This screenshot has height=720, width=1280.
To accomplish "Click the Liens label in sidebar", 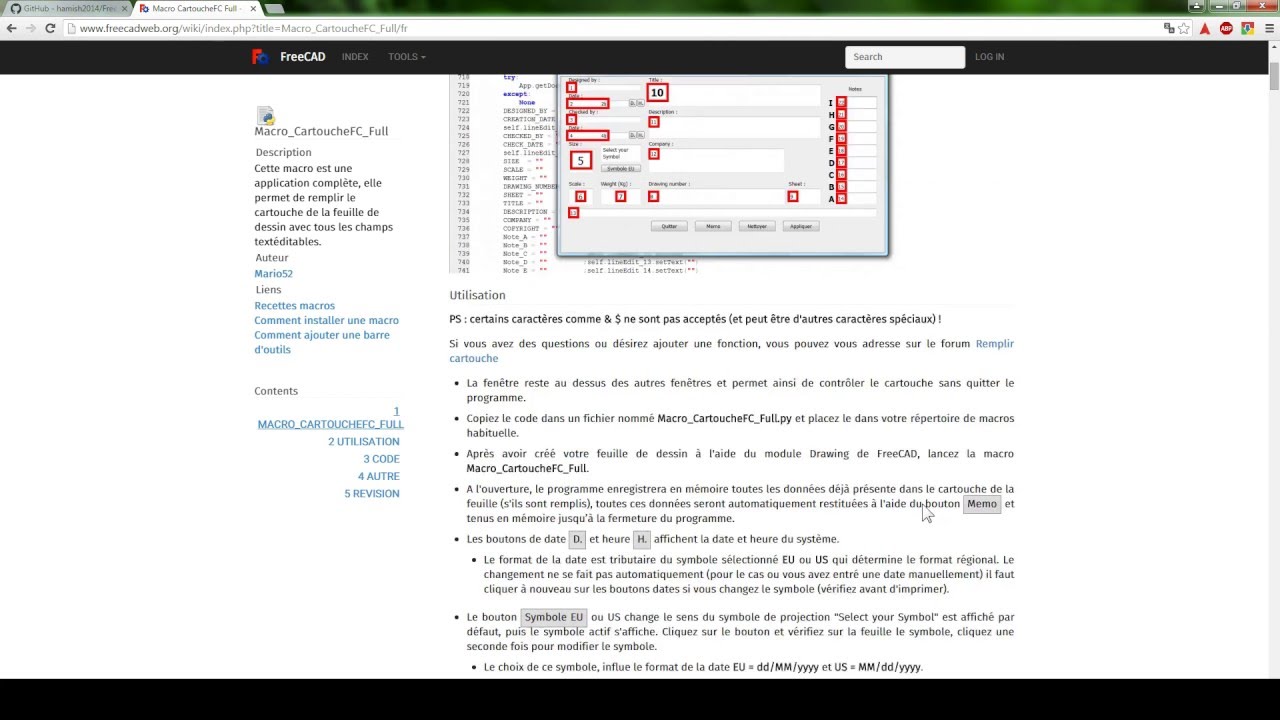I will (268, 290).
